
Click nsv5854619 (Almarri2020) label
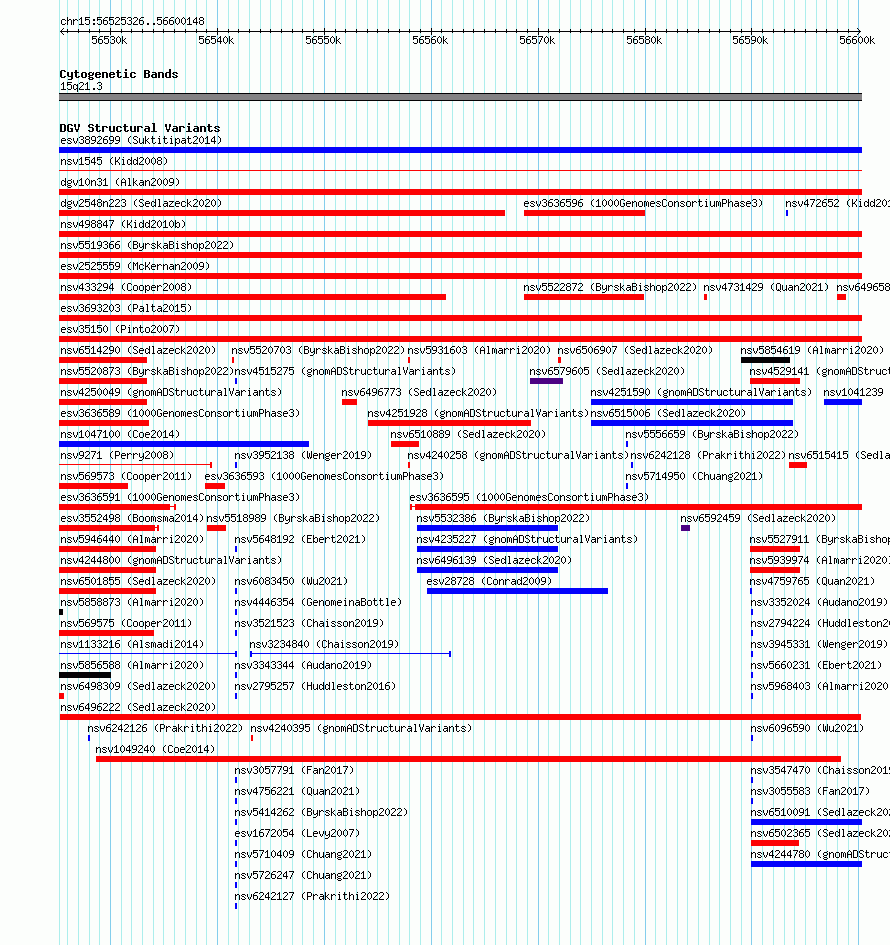(812, 351)
